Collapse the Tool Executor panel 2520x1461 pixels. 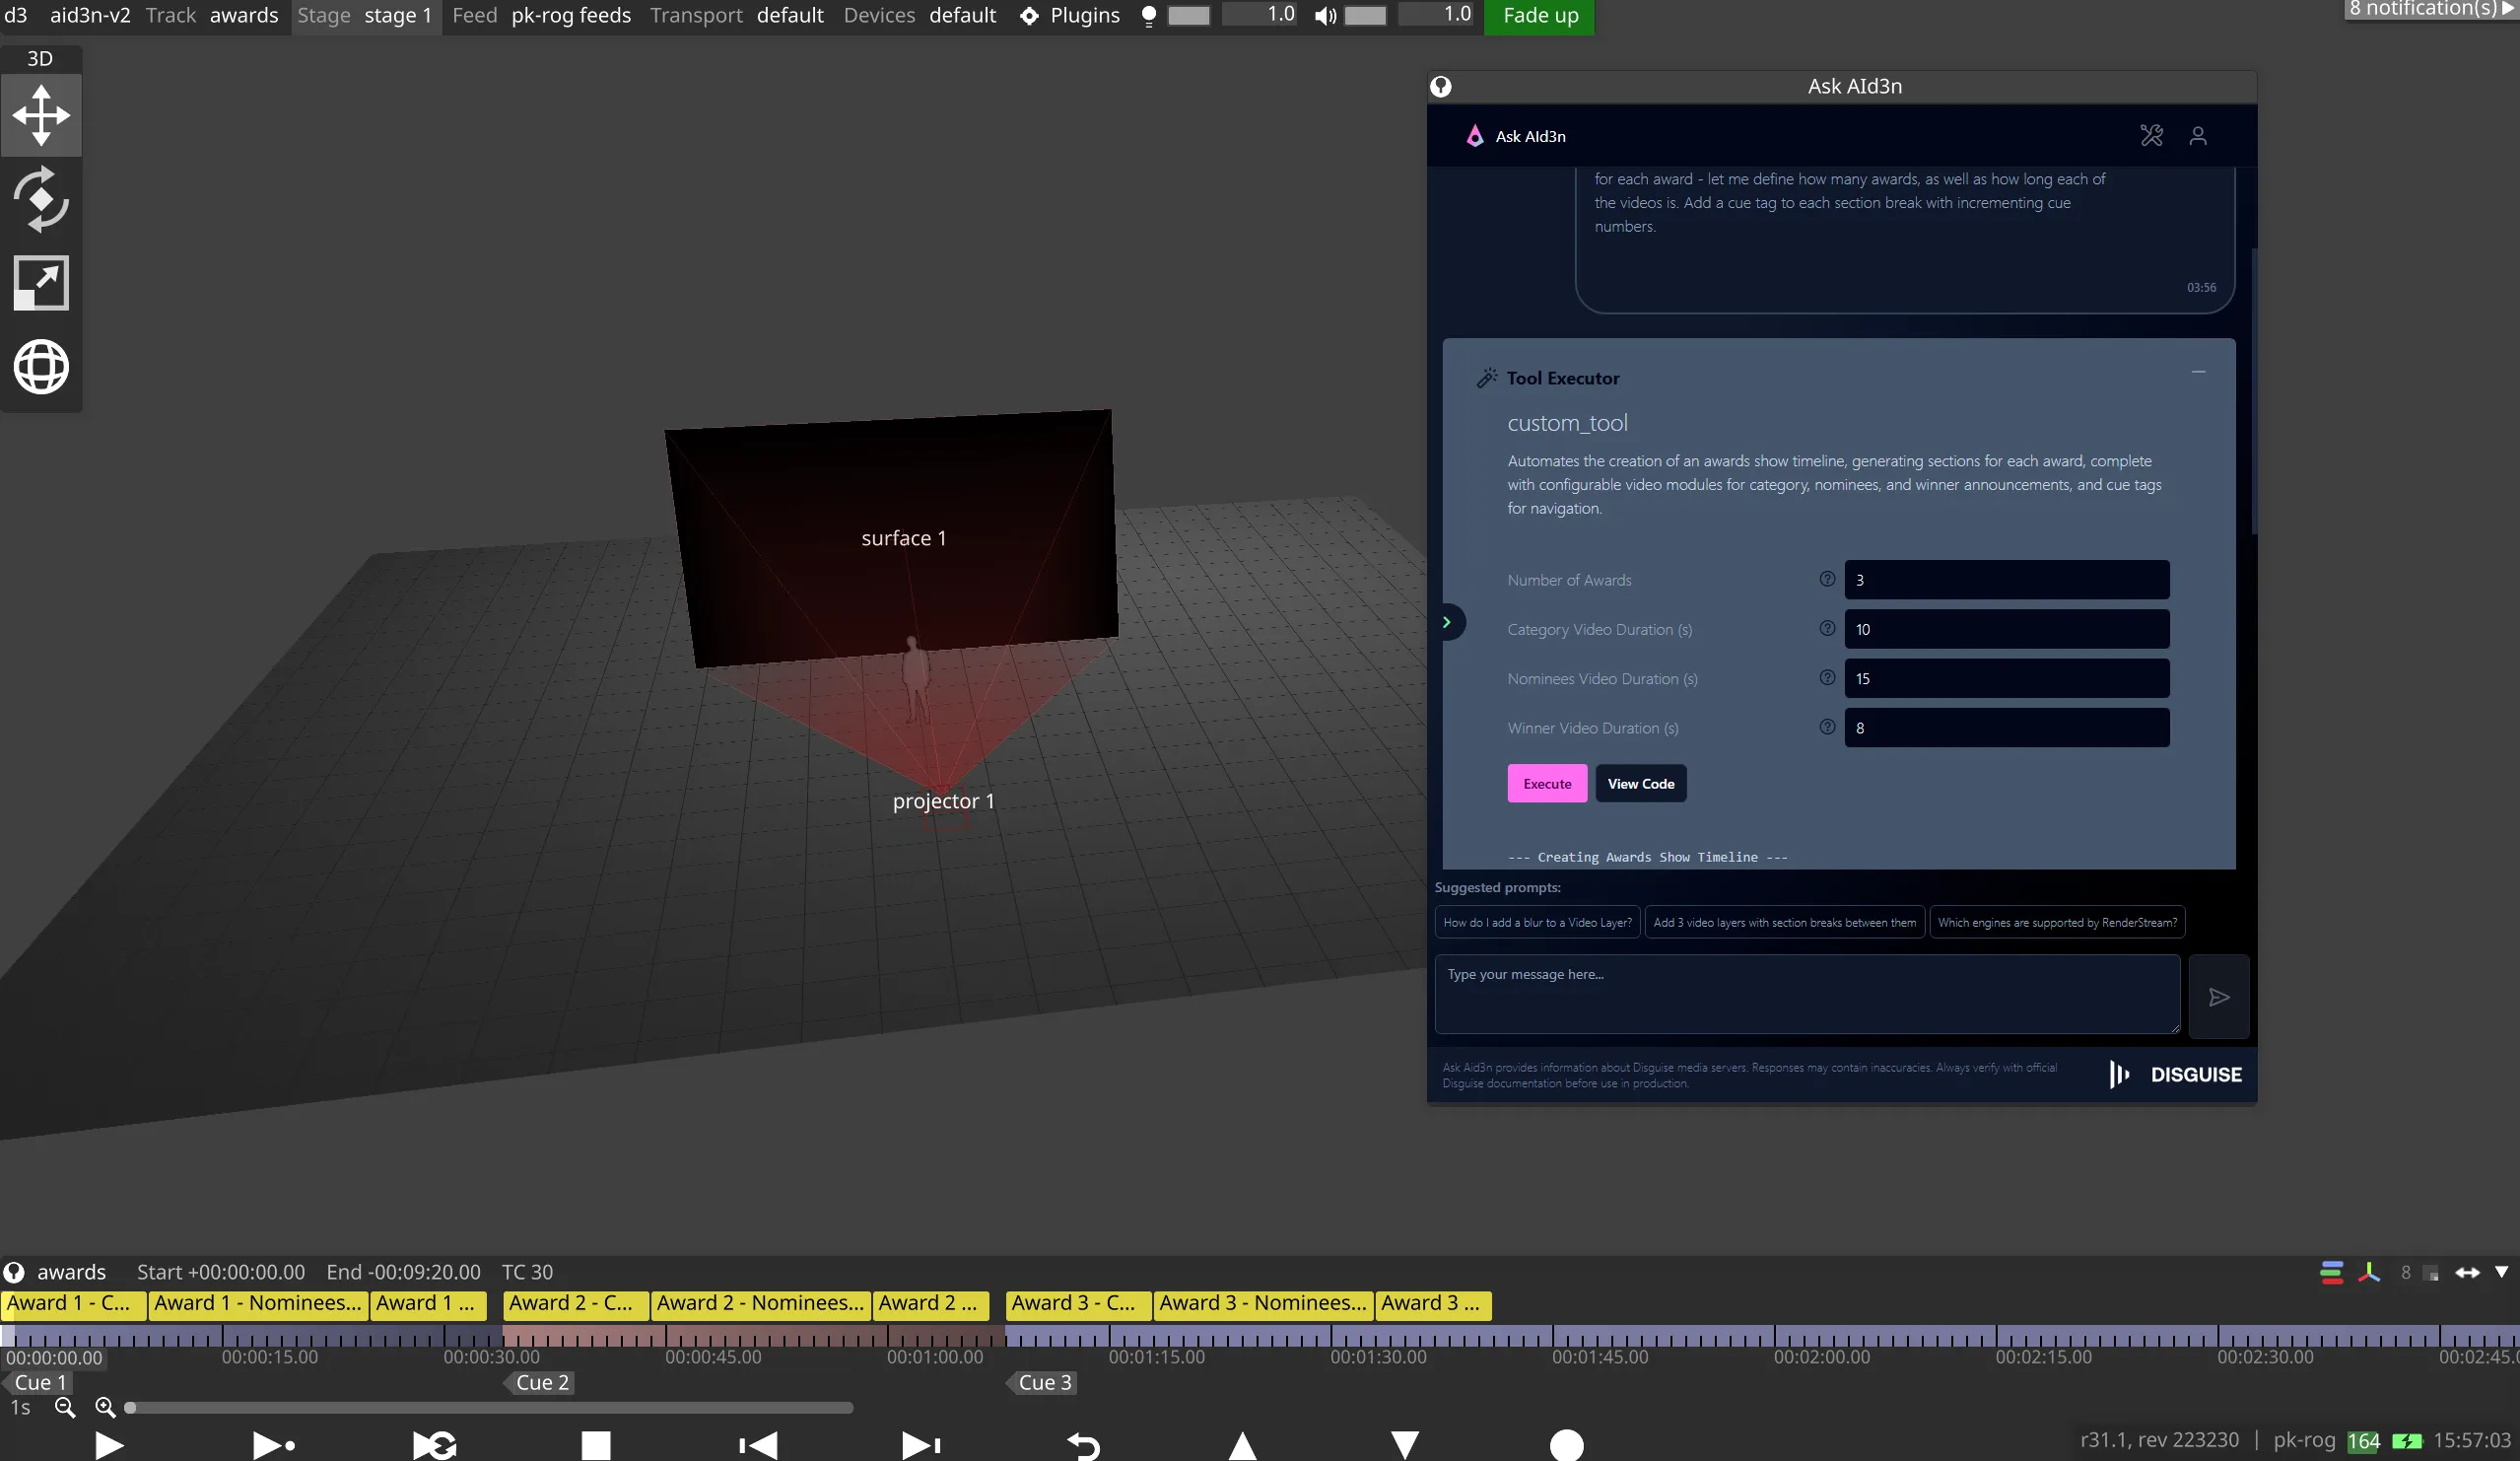click(2198, 372)
